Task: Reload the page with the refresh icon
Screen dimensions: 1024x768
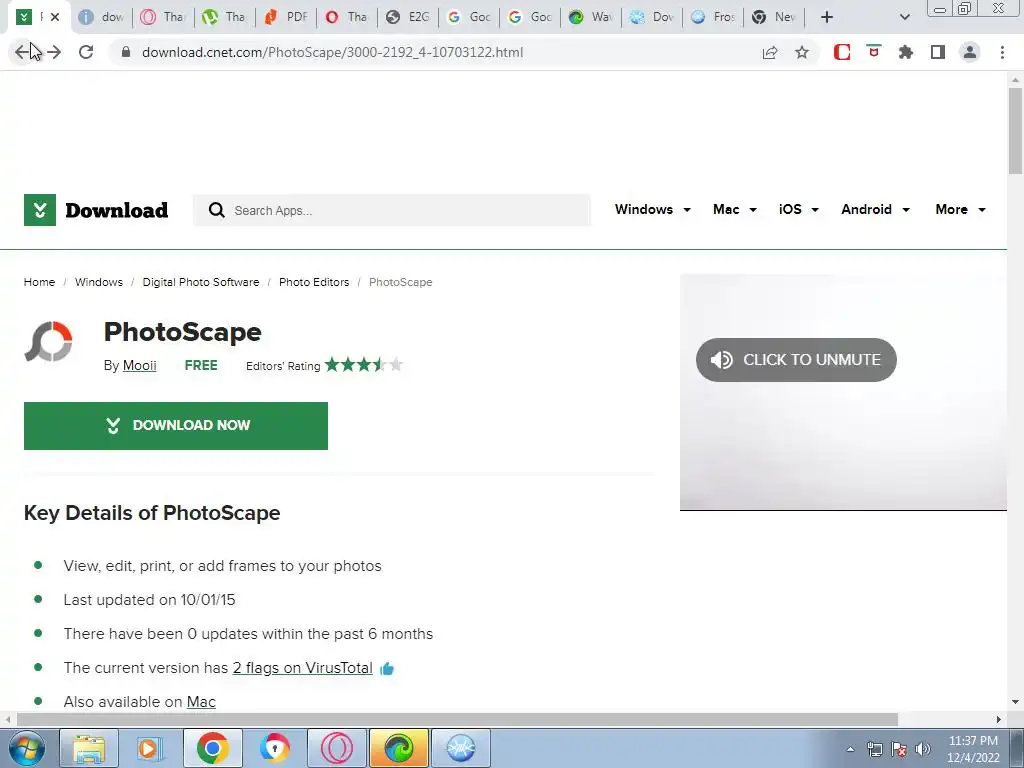Action: (x=86, y=52)
